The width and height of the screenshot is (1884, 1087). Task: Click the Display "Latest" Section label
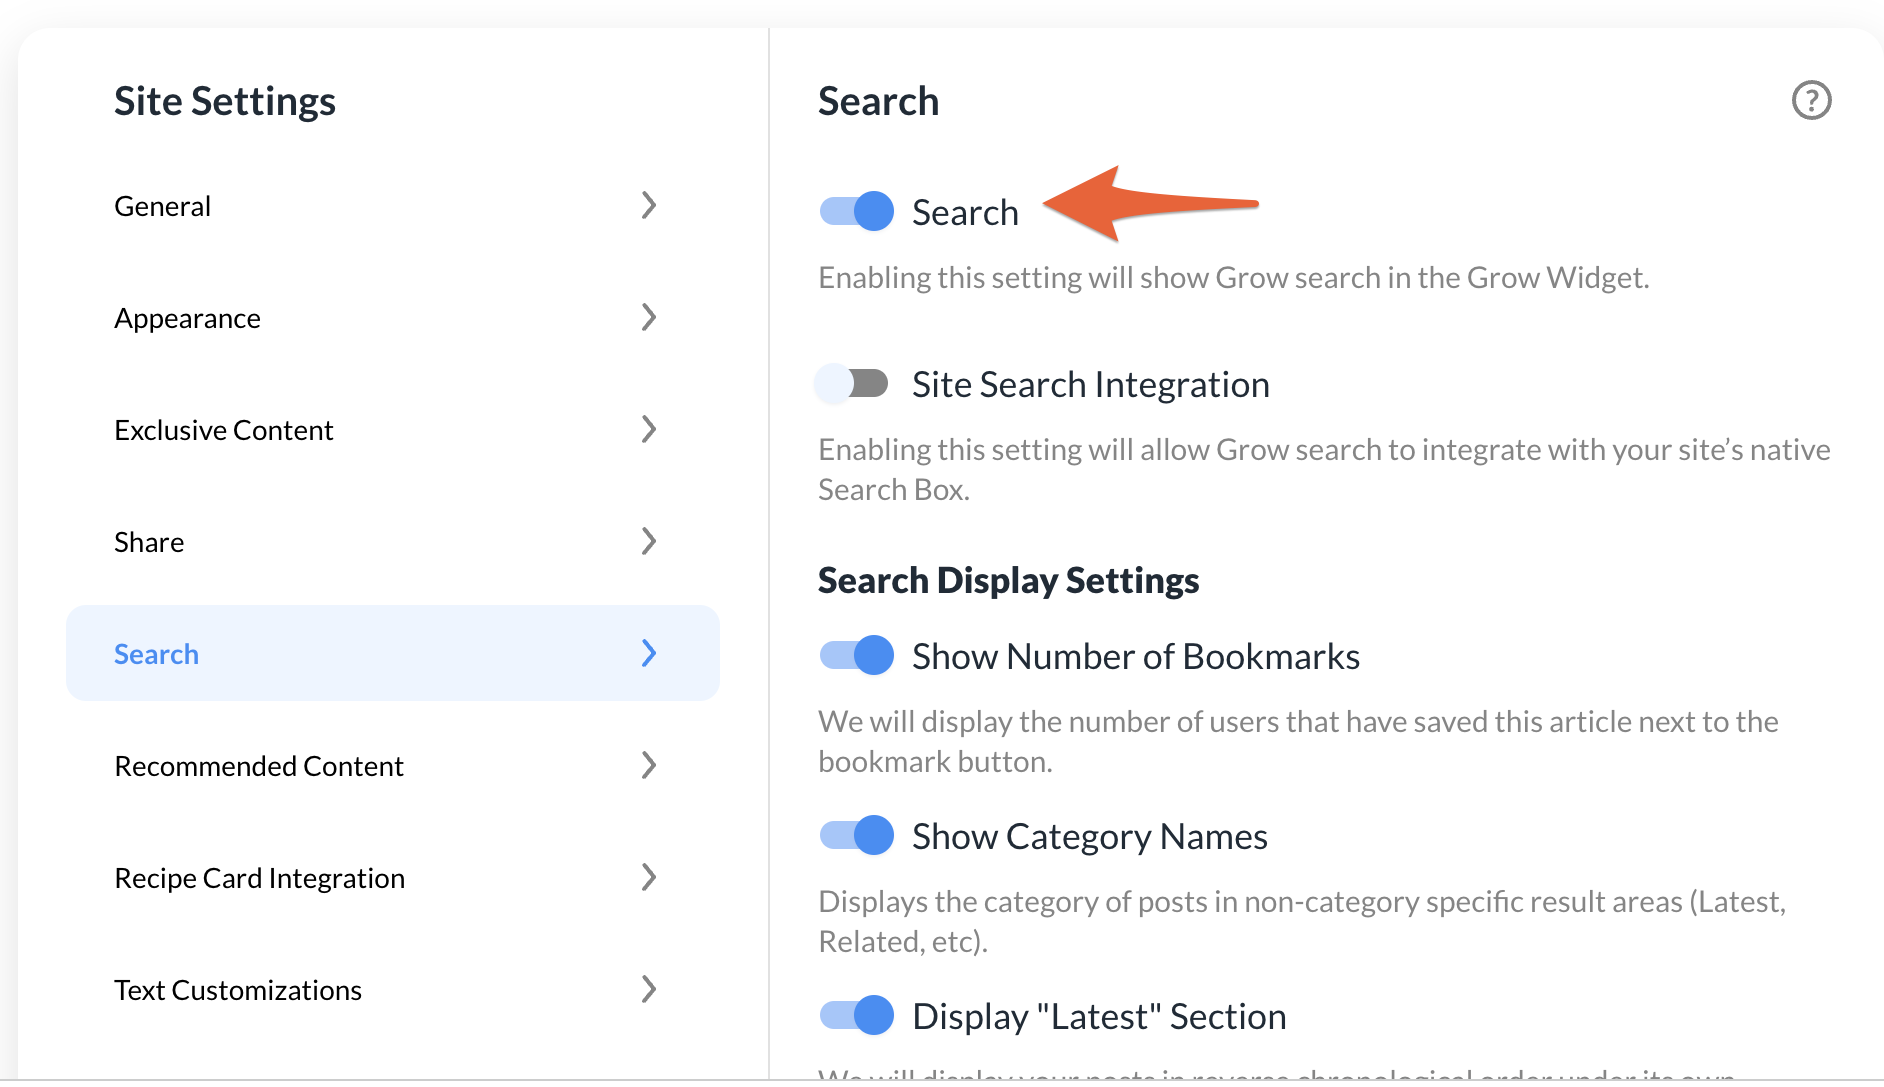point(1099,1016)
